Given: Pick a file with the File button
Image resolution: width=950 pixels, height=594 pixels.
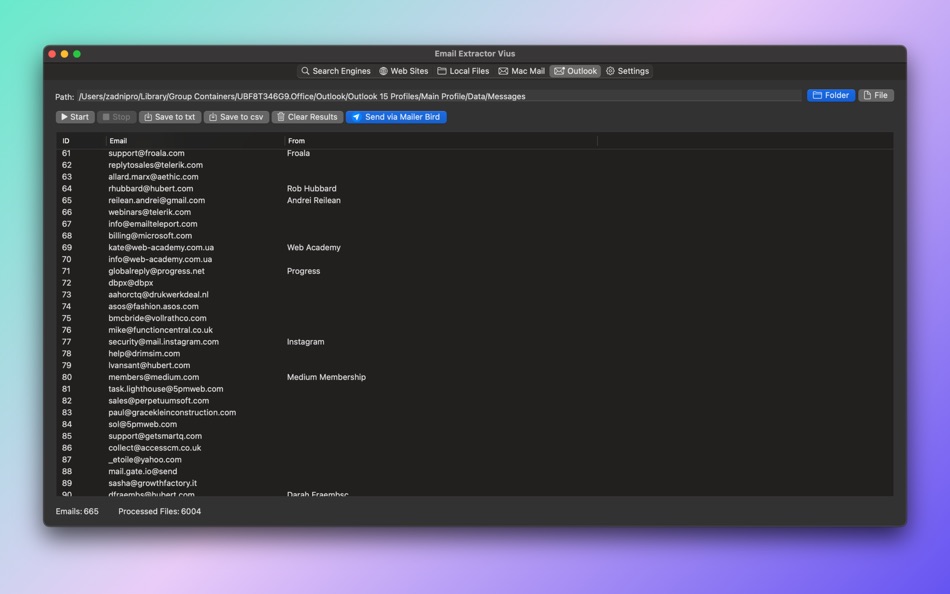Looking at the screenshot, I should pyautogui.click(x=875, y=95).
